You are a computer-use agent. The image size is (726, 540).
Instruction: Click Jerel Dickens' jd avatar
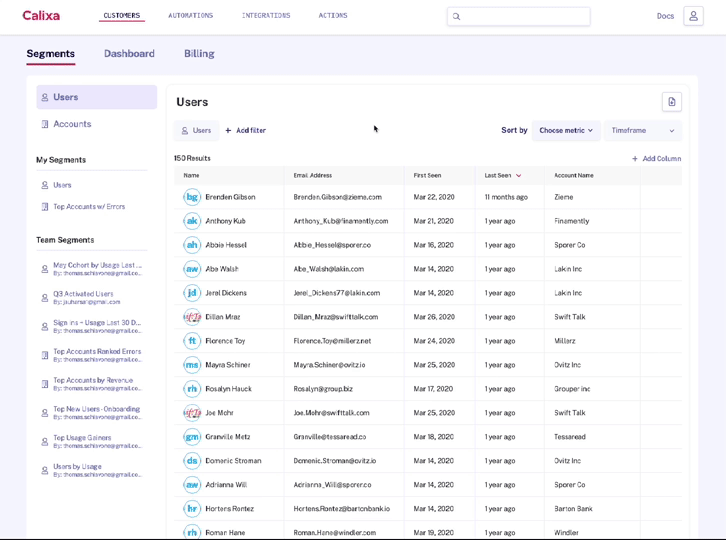click(x=192, y=293)
